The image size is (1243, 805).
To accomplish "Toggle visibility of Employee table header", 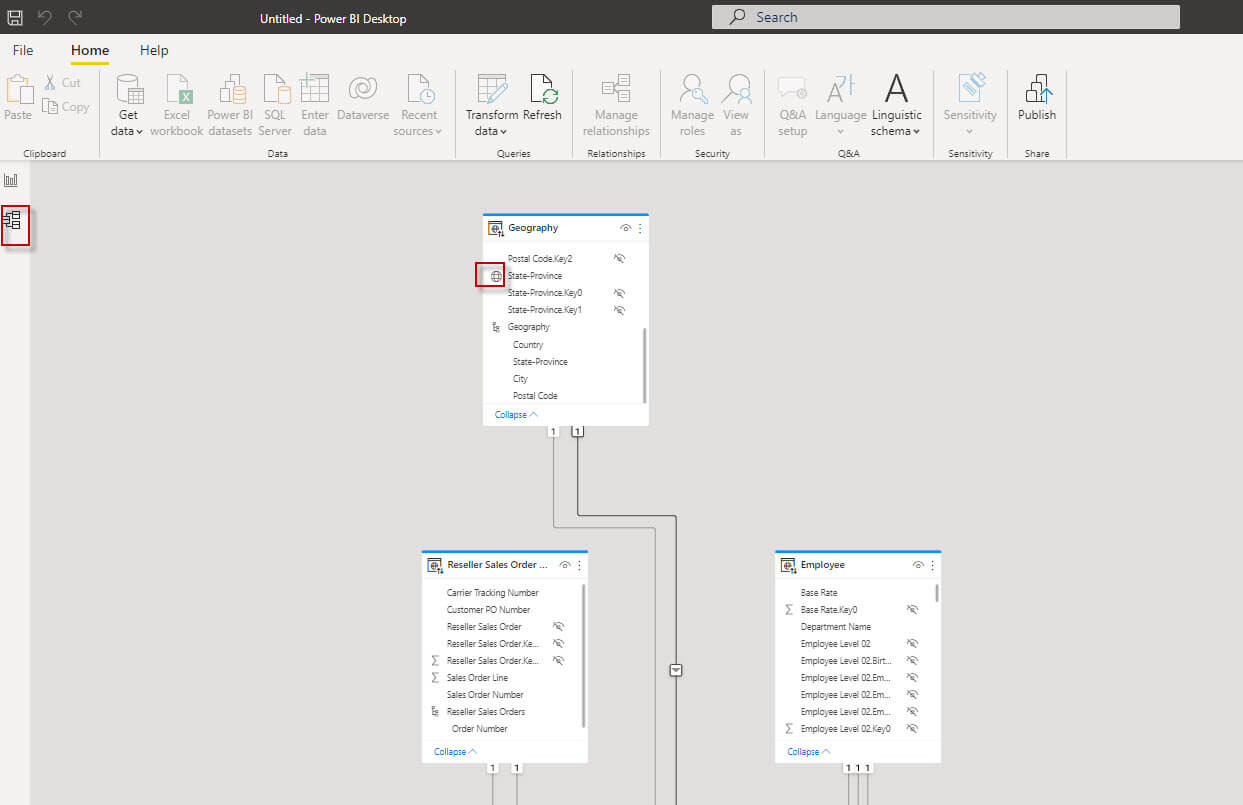I will pyautogui.click(x=918, y=565).
